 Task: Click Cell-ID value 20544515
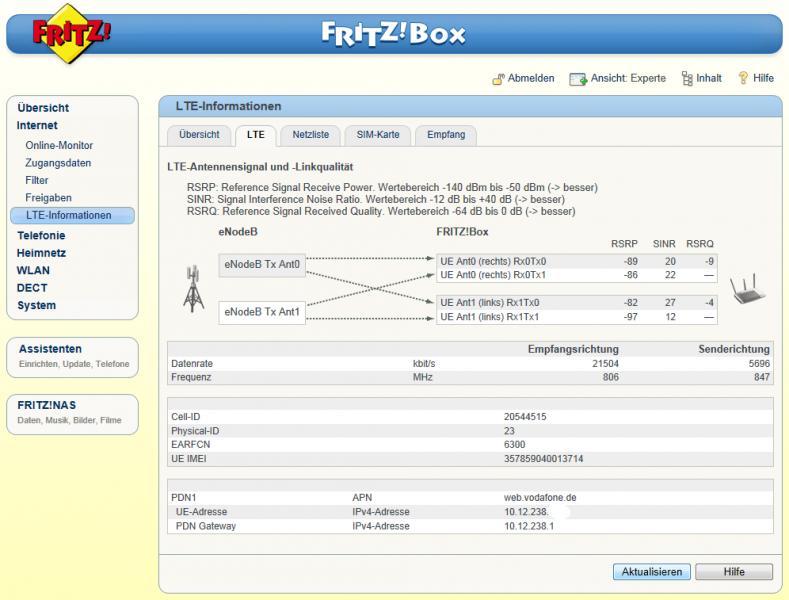pos(525,417)
